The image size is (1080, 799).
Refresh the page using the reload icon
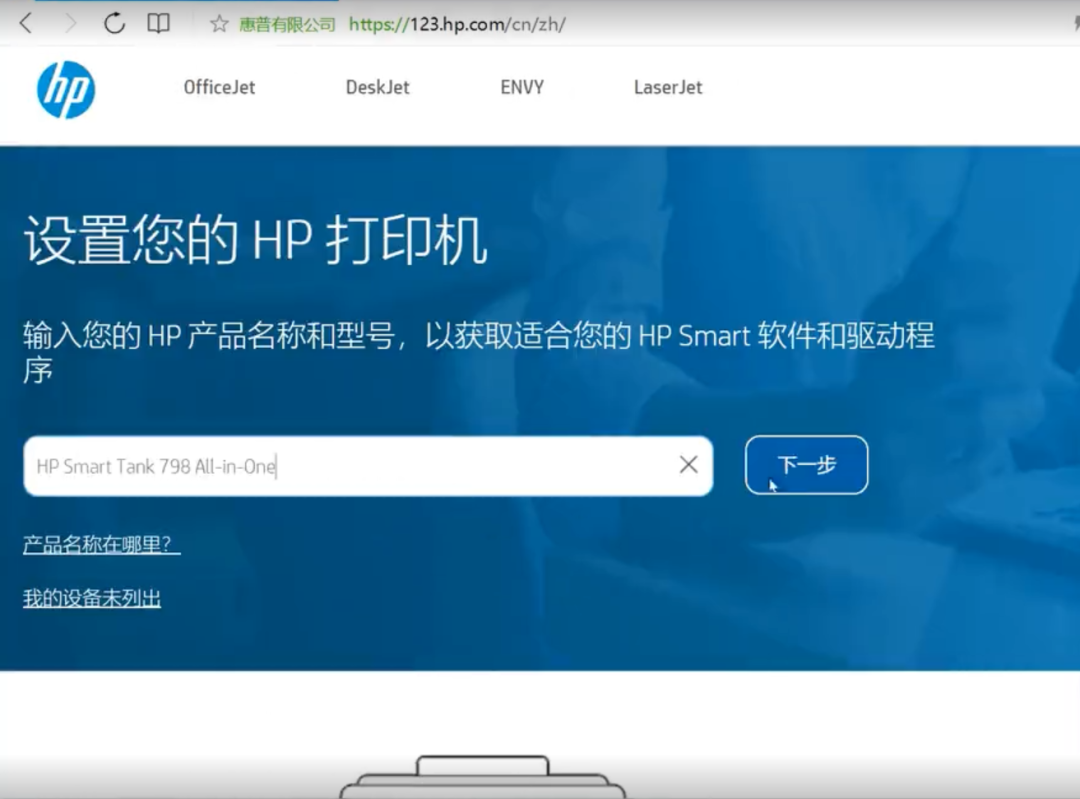[x=113, y=24]
